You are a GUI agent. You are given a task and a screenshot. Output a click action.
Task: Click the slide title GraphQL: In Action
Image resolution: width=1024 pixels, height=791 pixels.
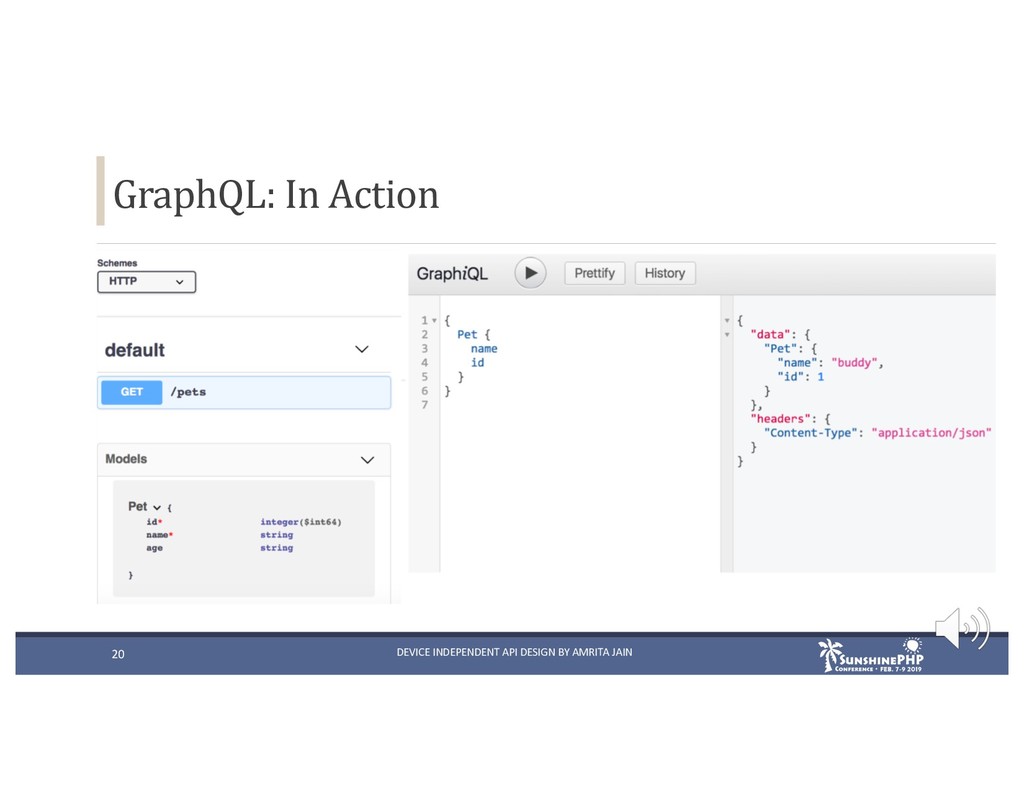tap(276, 195)
